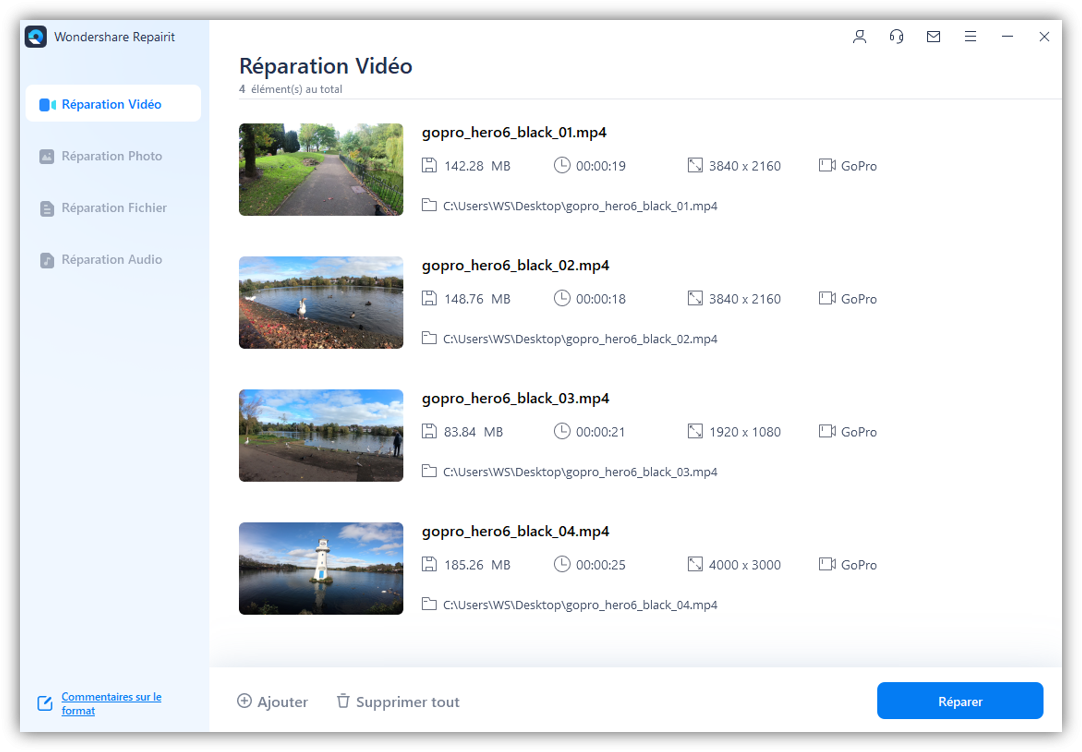Click the resolution icon of gopro_hero6_black_02.mp4
Viewport: 1082px width, 752px height.
(x=695, y=299)
